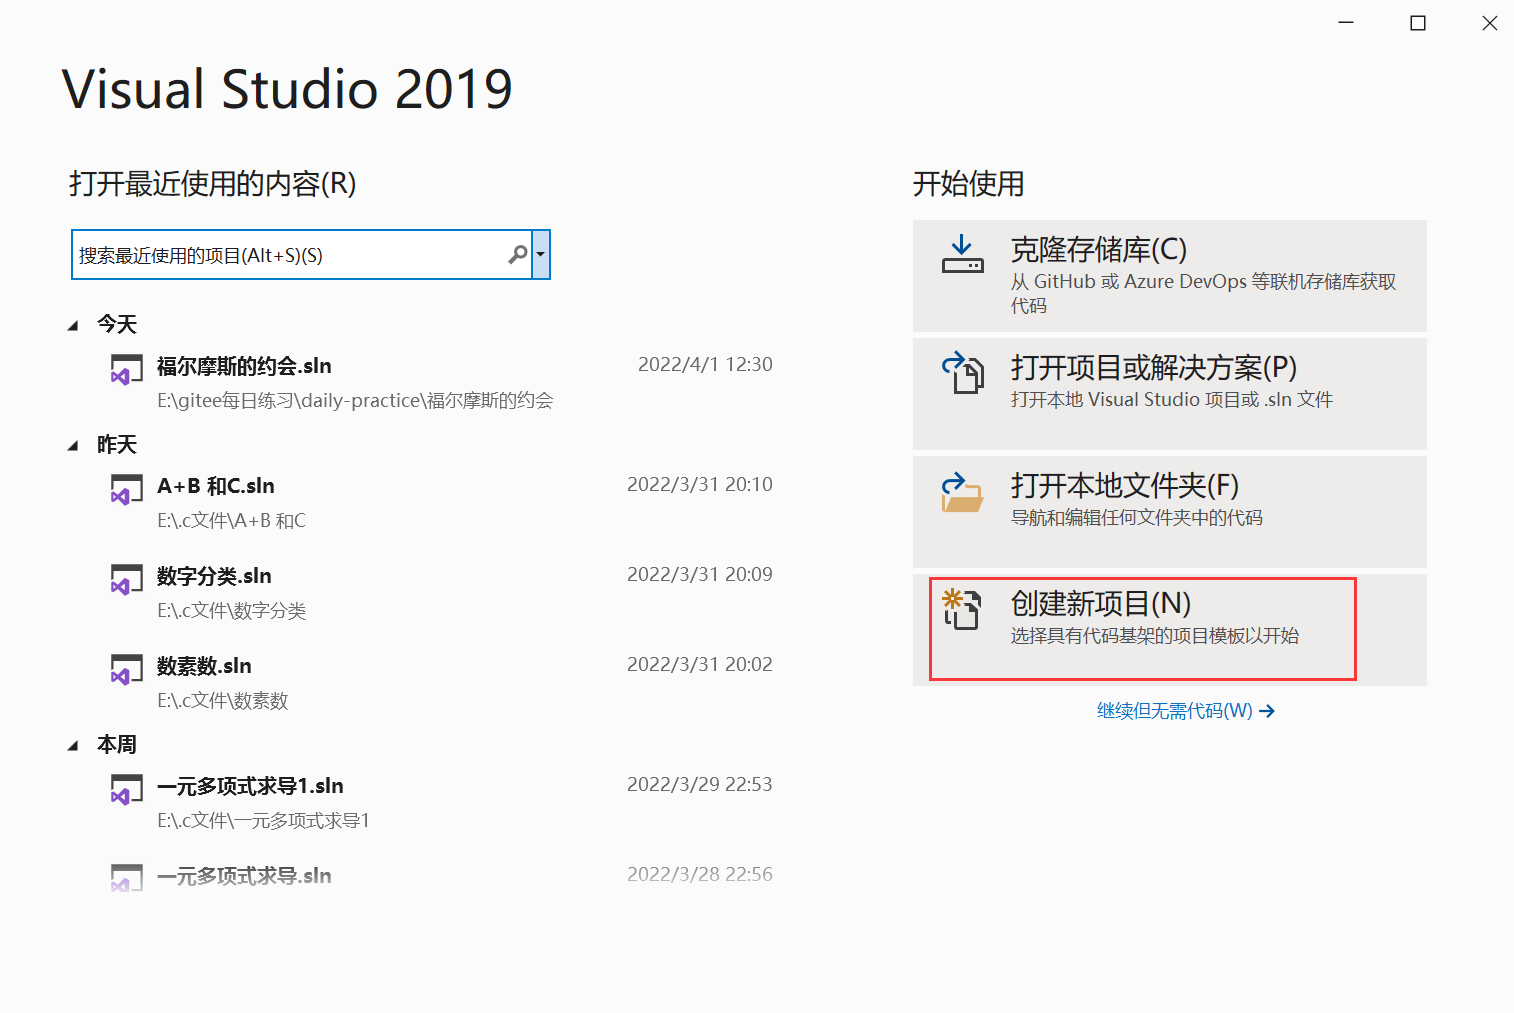Viewport: 1514px width, 1013px height.
Task: Click the magnifier icon in the search box
Action: [518, 255]
